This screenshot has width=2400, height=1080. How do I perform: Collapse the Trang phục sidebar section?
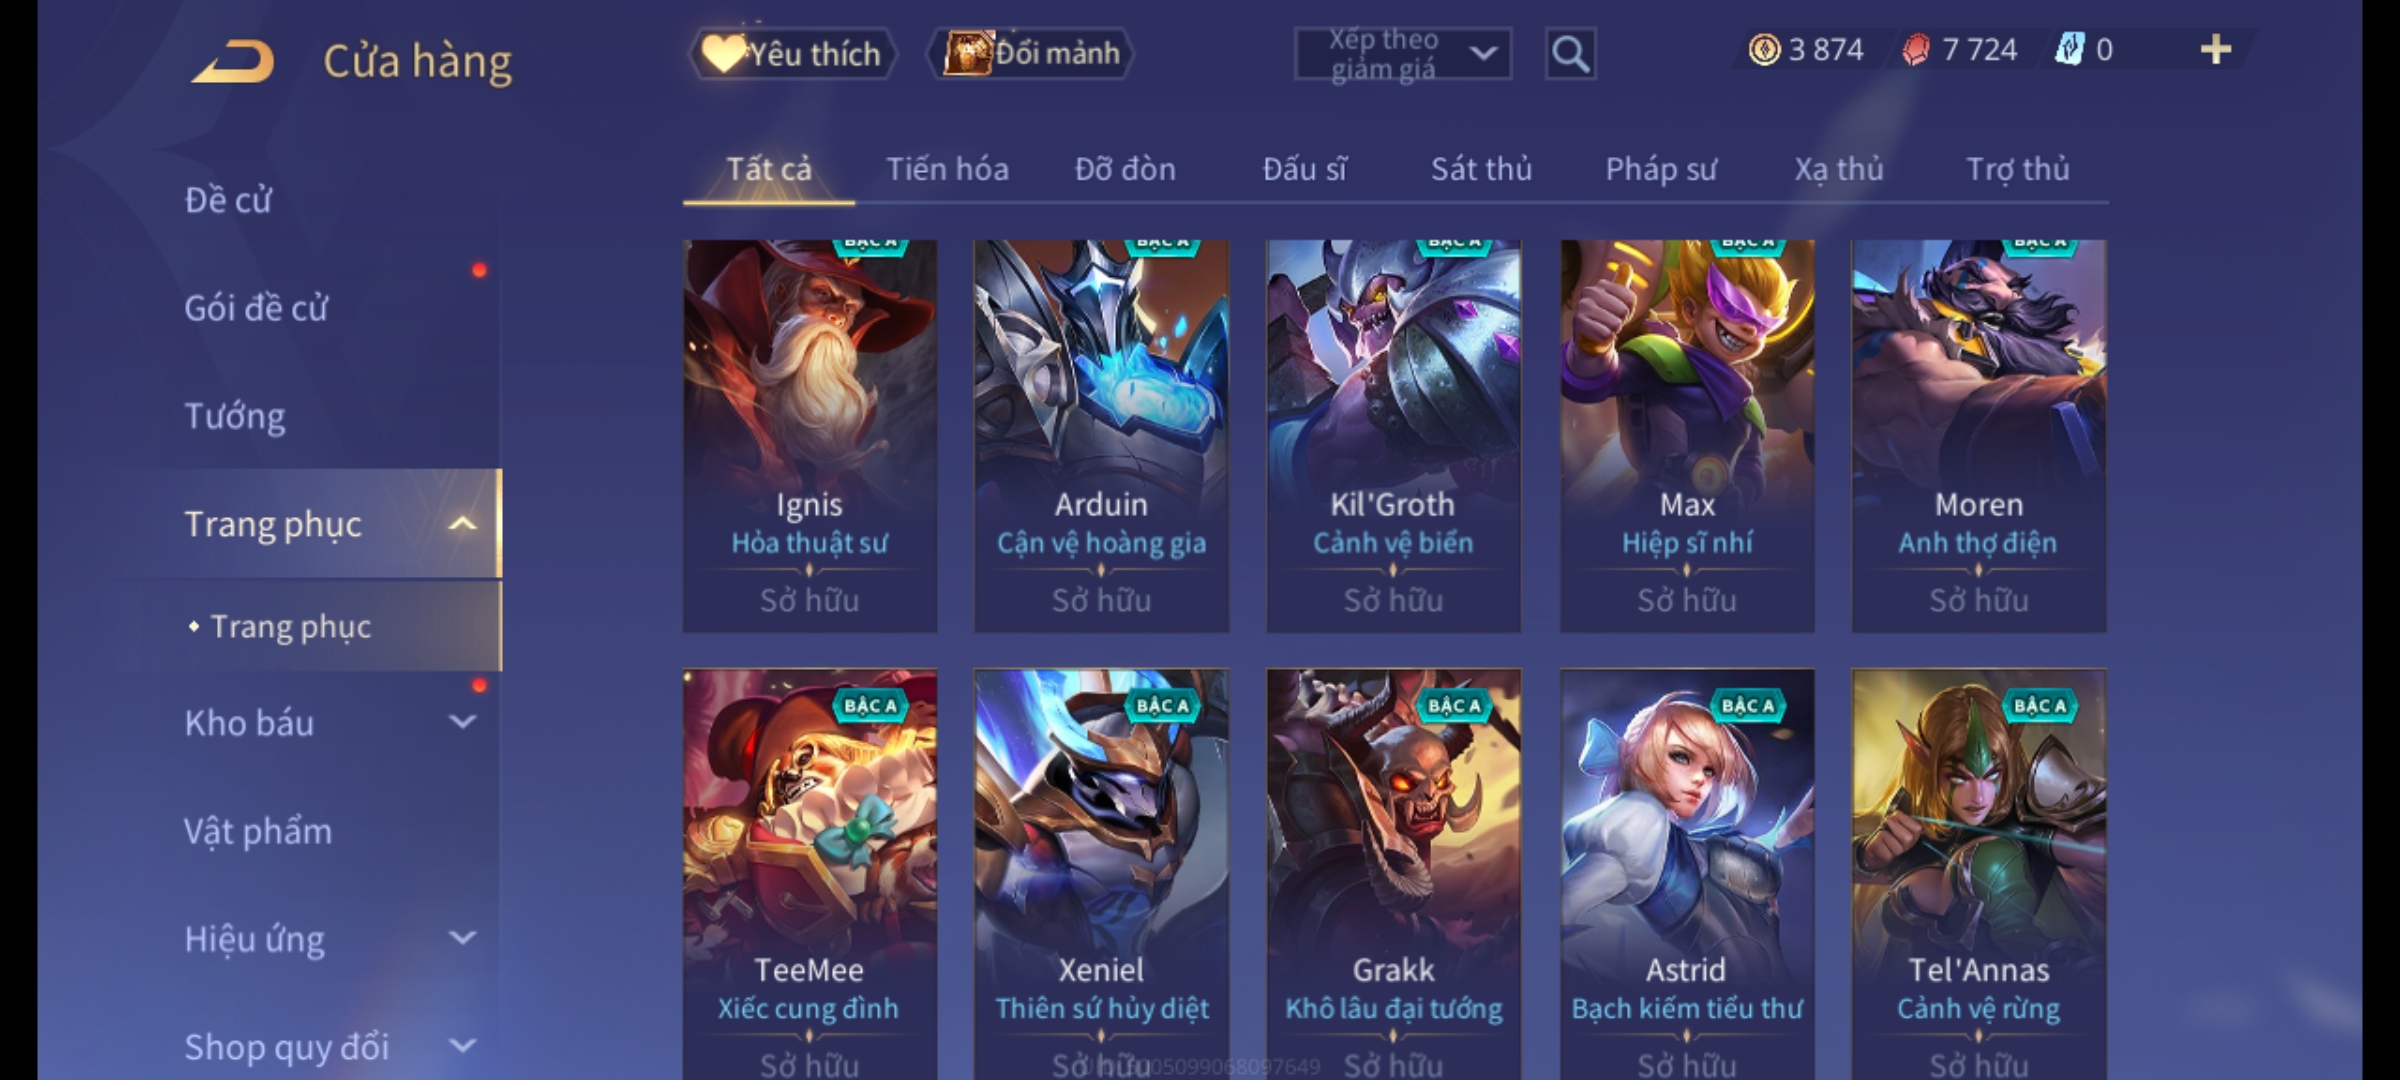tap(462, 523)
